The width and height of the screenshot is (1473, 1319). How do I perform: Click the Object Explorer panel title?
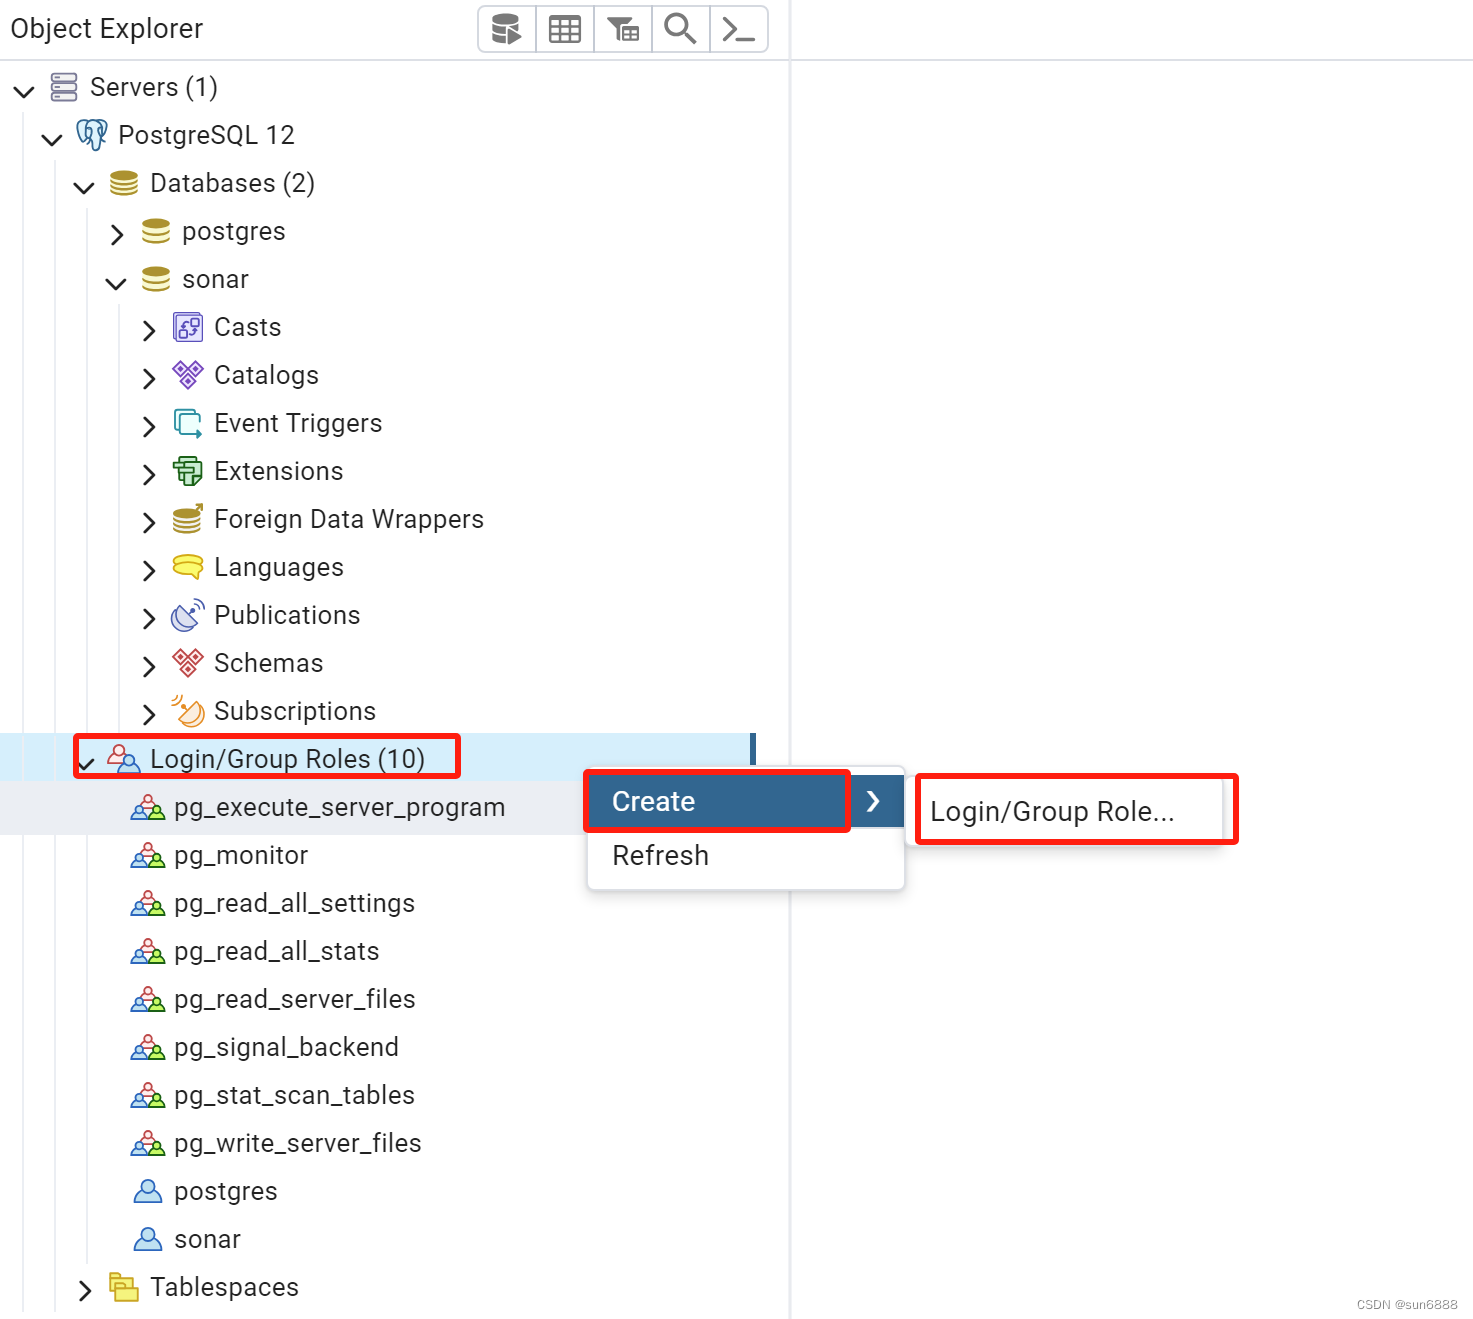click(107, 29)
